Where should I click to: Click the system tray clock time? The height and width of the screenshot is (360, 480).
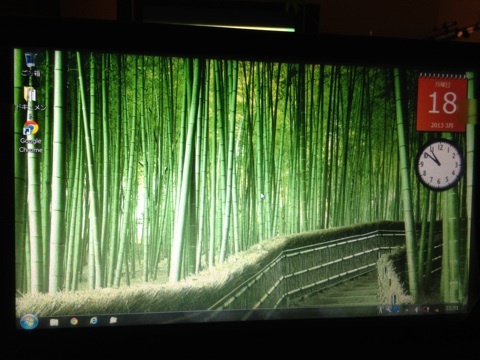coord(452,308)
